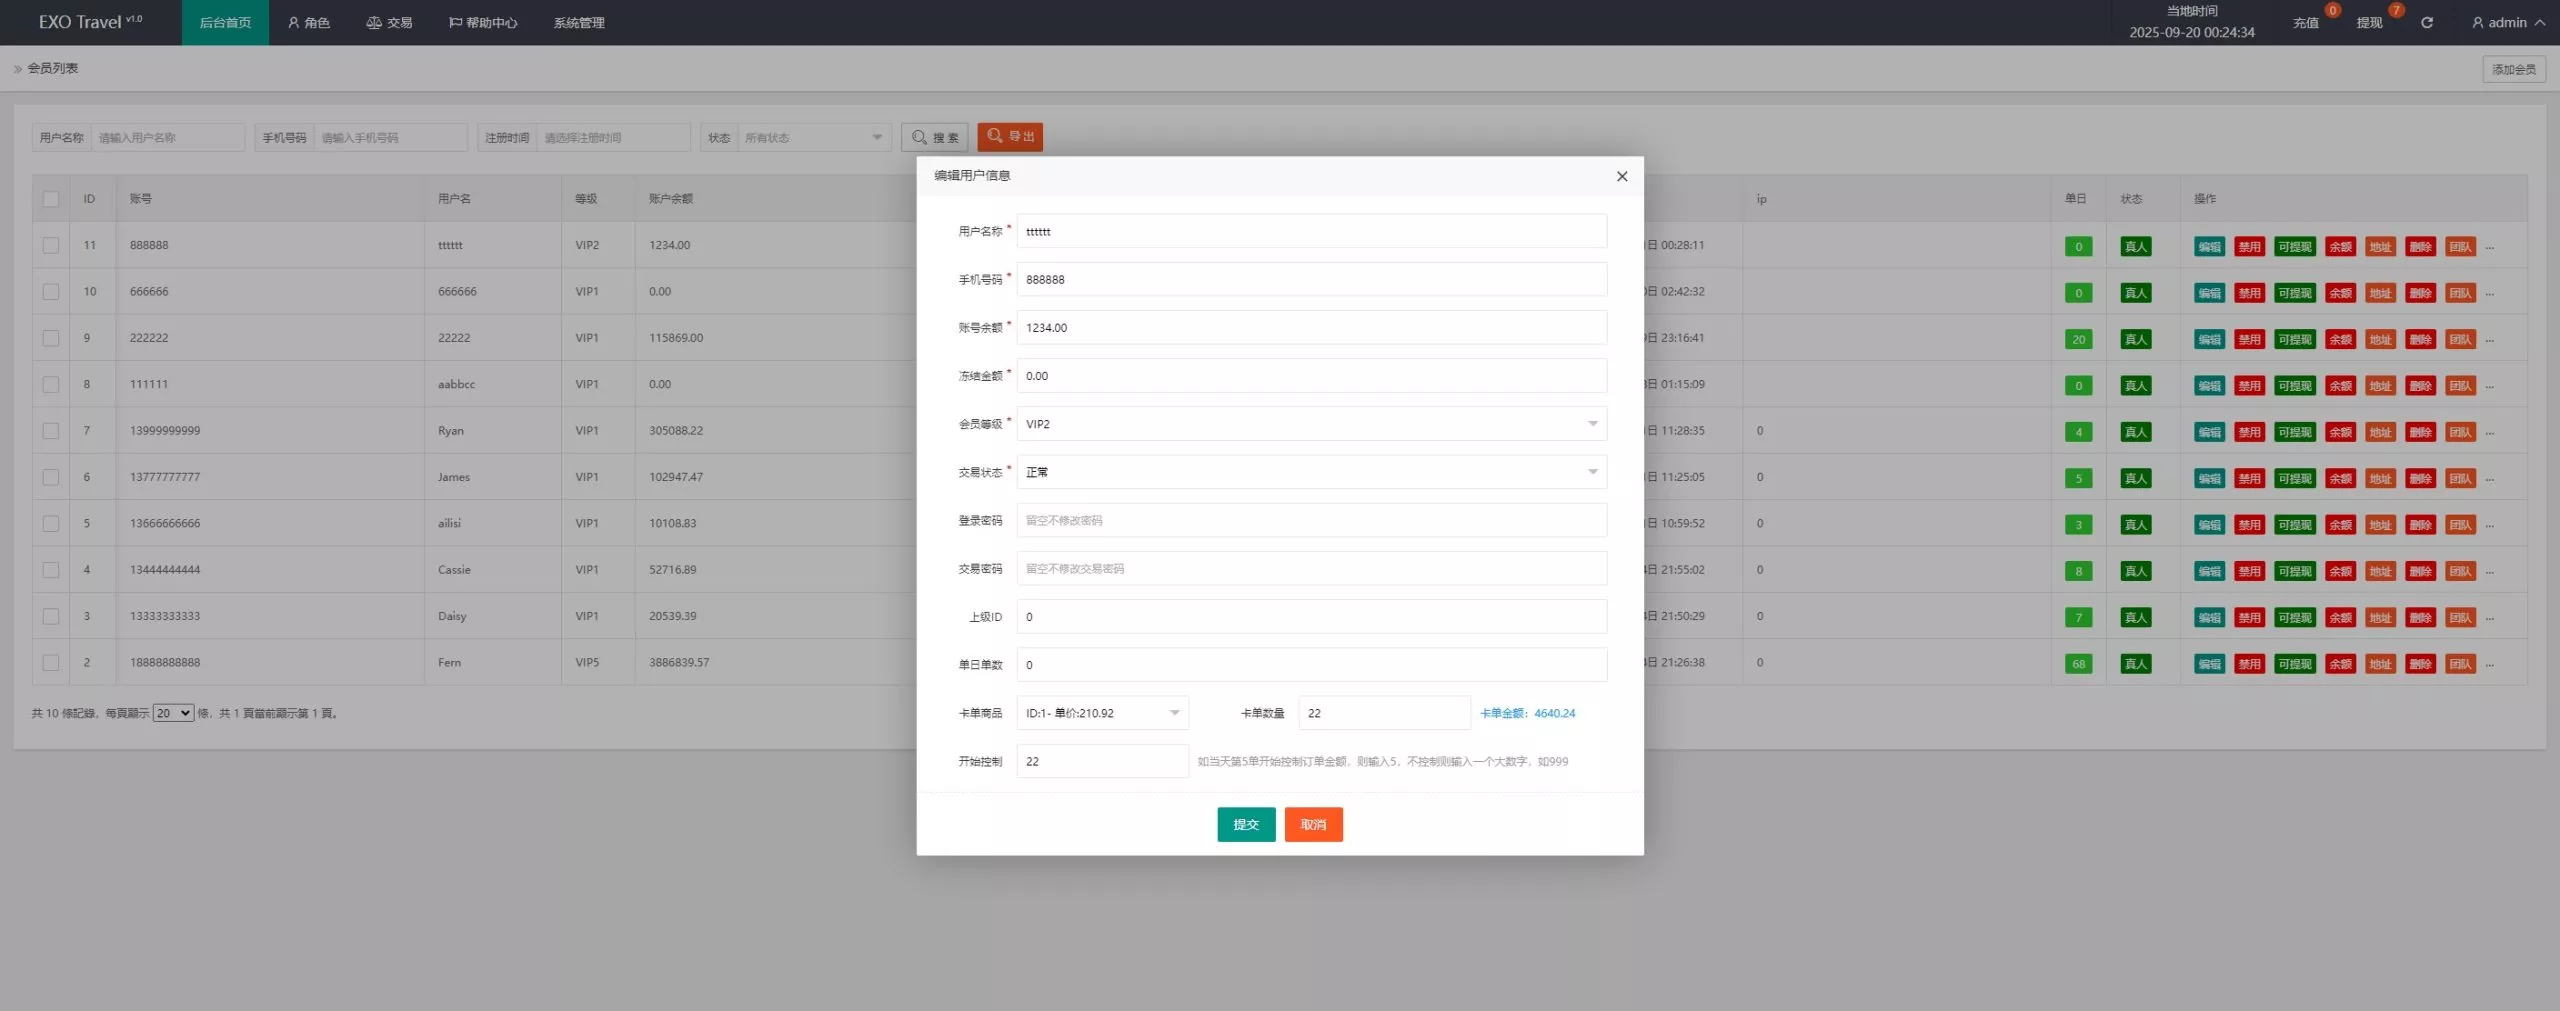2560x1011 pixels.
Task: Close the 编辑用户信息 dialog with X
Action: (x=1621, y=176)
